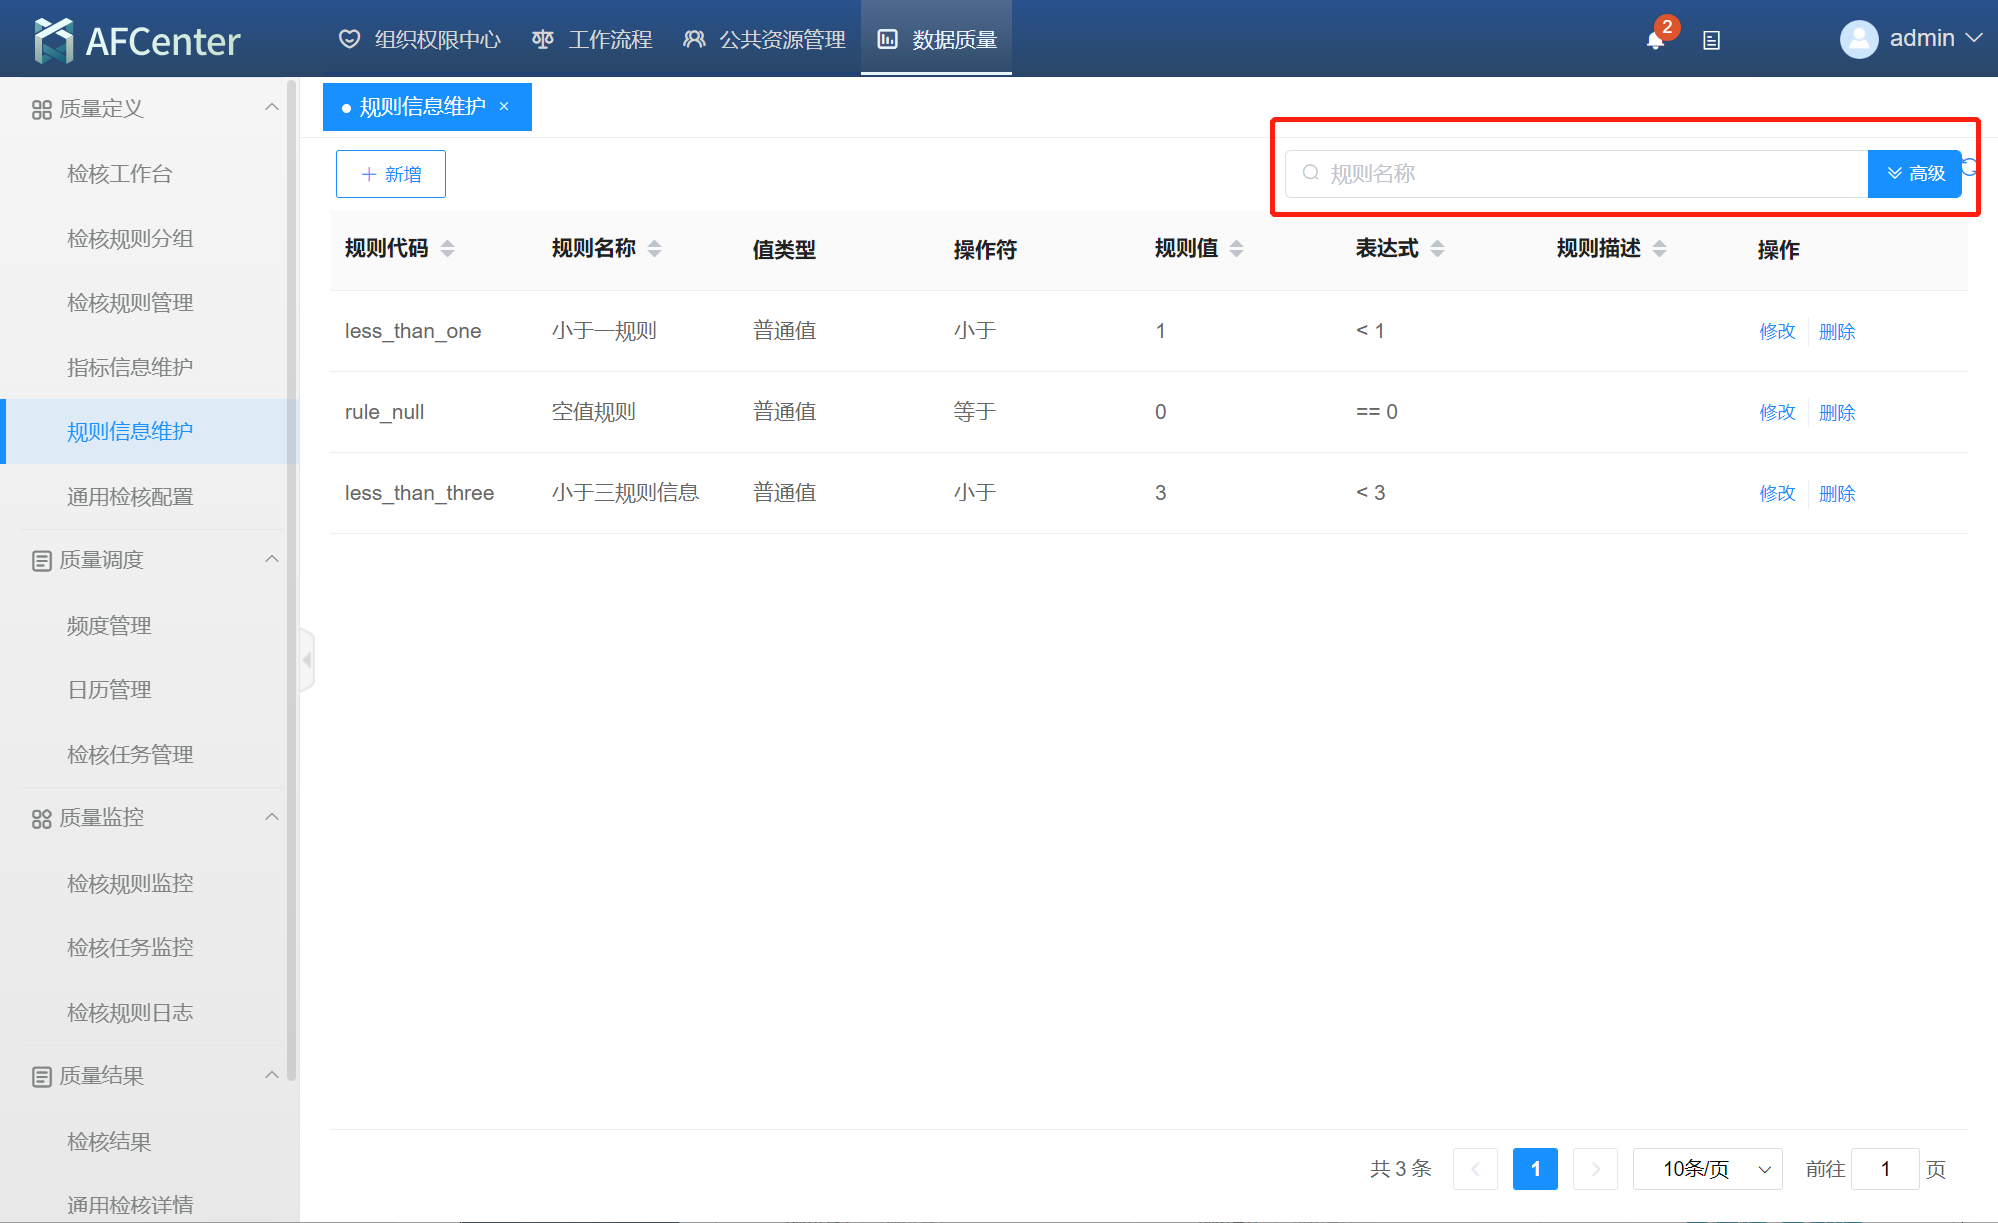Close the 规则信息维护 tab
The width and height of the screenshot is (1998, 1223).
(x=504, y=107)
